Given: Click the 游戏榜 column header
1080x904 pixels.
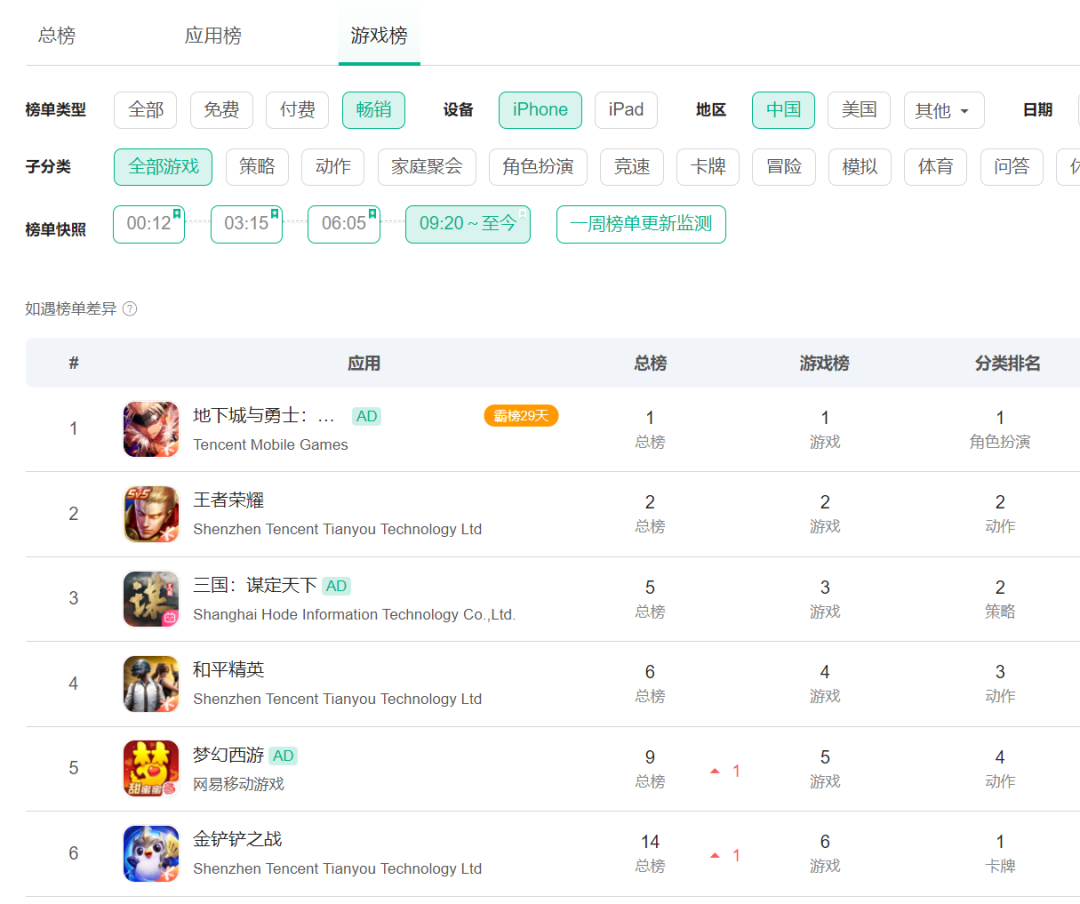Looking at the screenshot, I should tap(824, 363).
